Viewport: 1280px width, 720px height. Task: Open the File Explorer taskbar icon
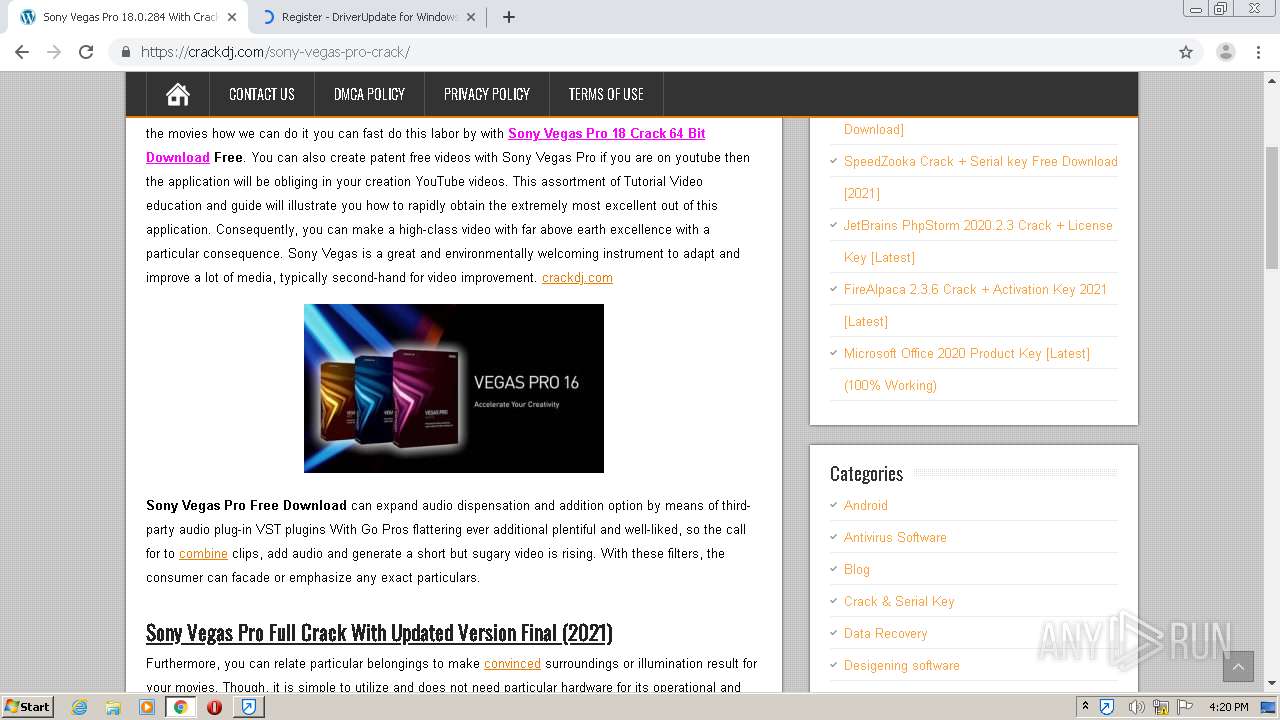113,707
